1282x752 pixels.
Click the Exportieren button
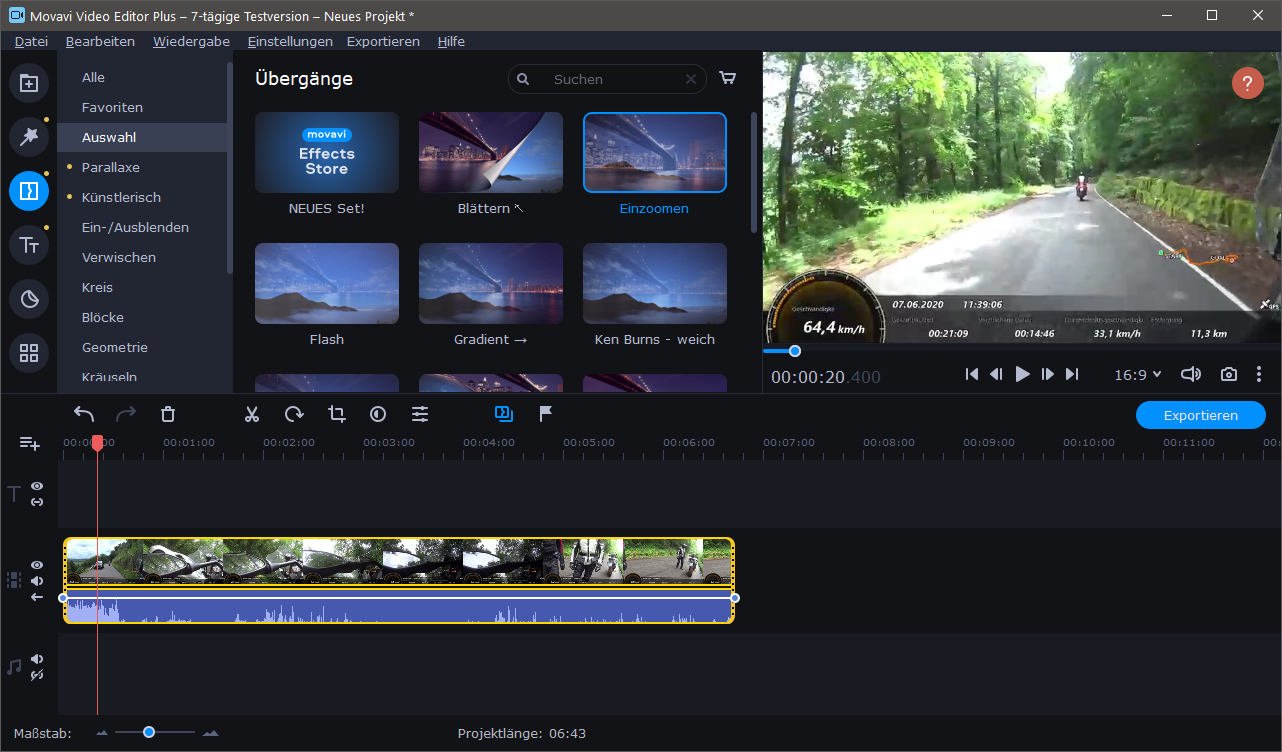1200,415
